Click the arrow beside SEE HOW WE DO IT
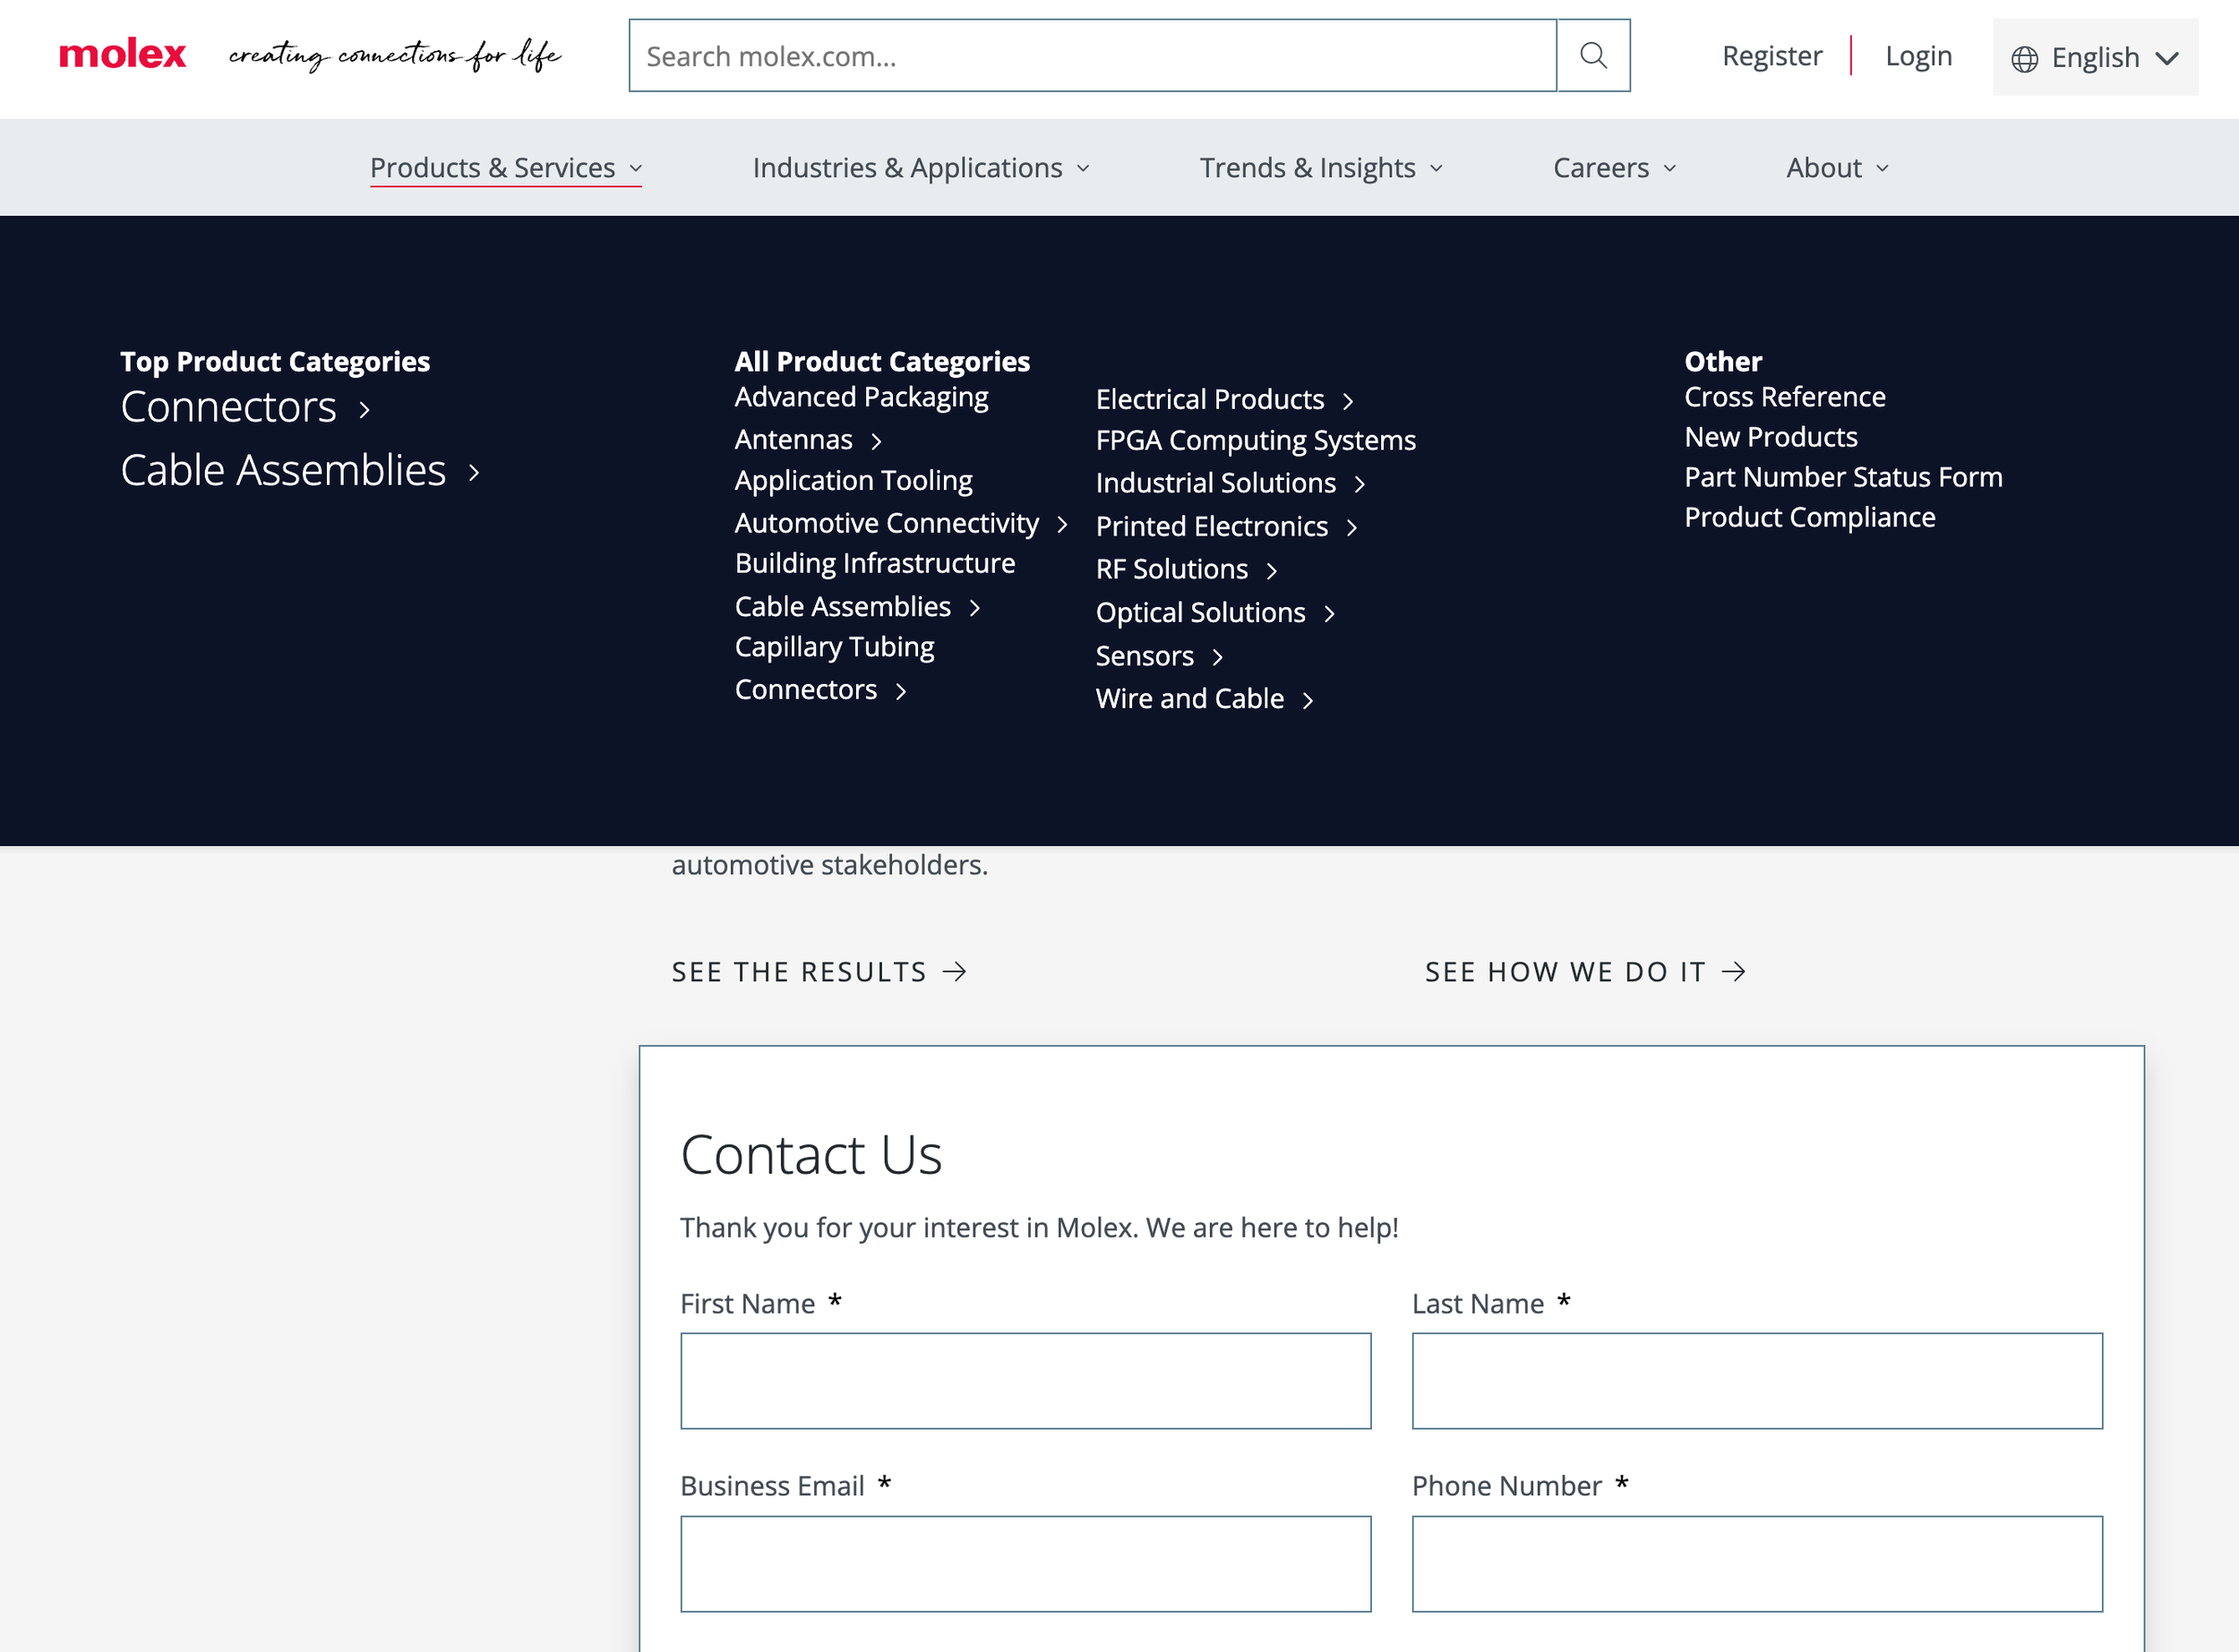 (1734, 972)
